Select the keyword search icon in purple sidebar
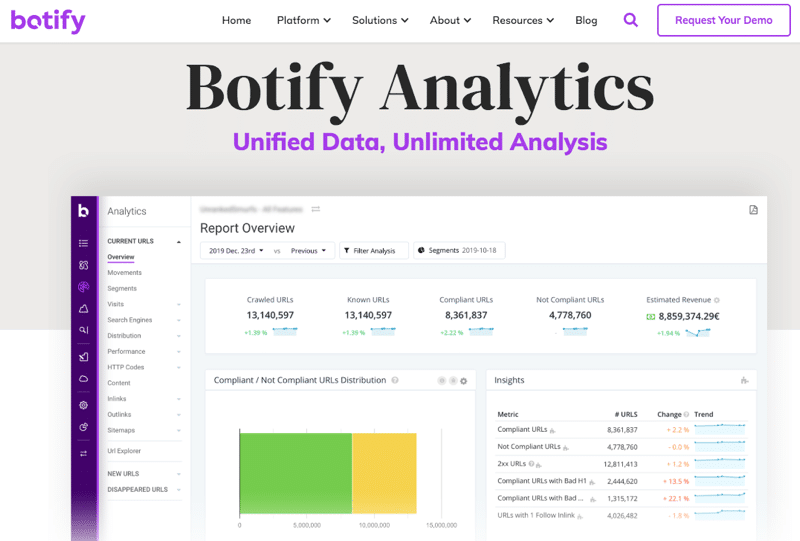800x541 pixels. [84, 330]
